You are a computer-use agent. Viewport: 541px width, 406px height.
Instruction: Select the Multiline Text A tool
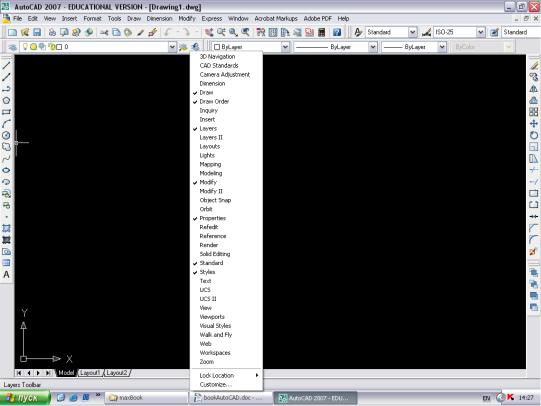pos(6,275)
